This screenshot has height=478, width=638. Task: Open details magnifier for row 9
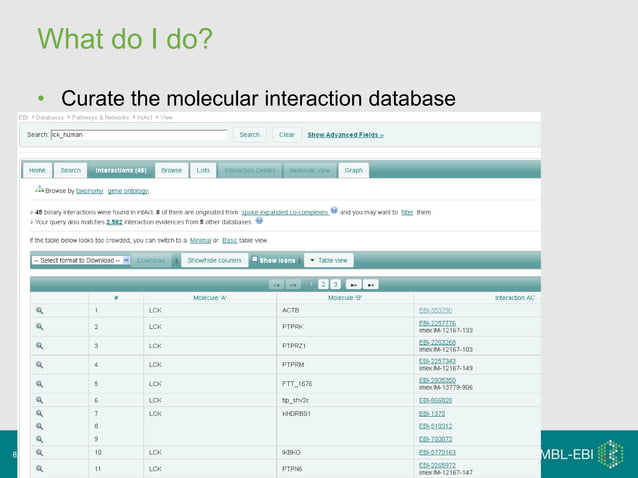[x=39, y=439]
